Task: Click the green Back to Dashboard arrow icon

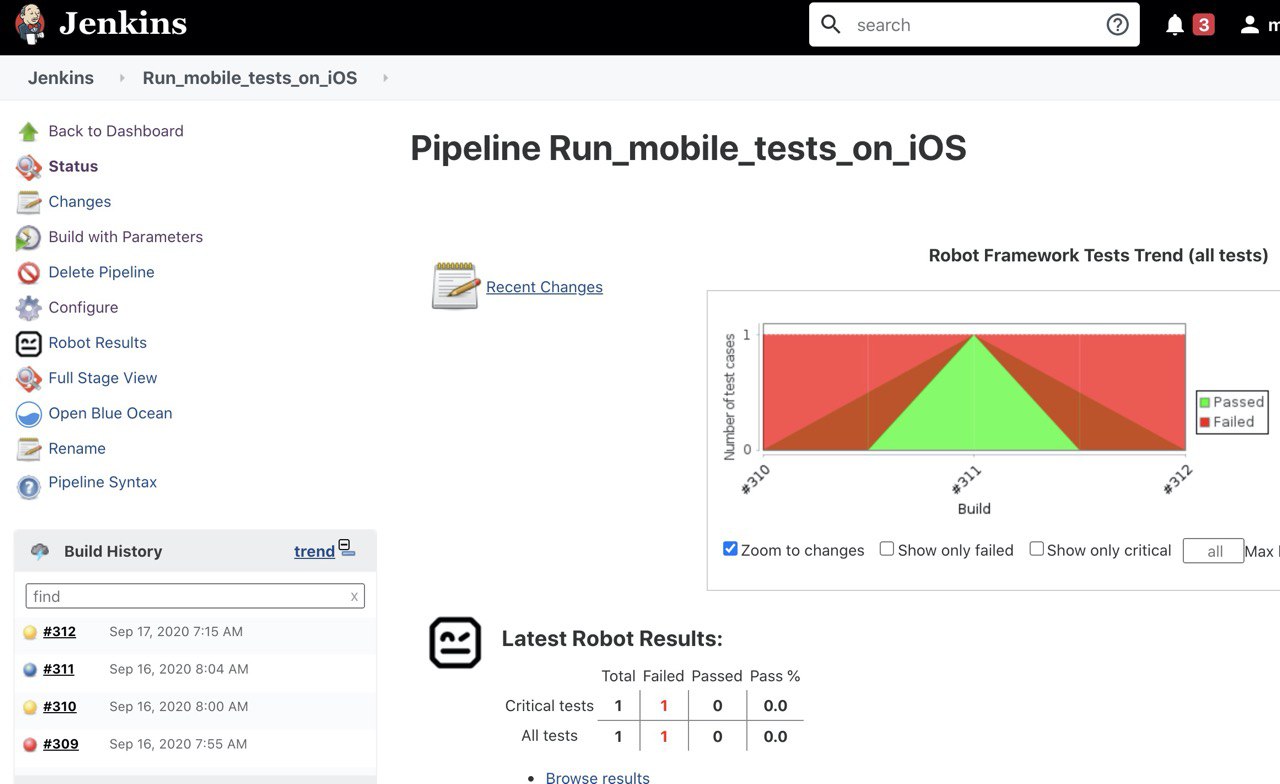Action: [x=28, y=131]
